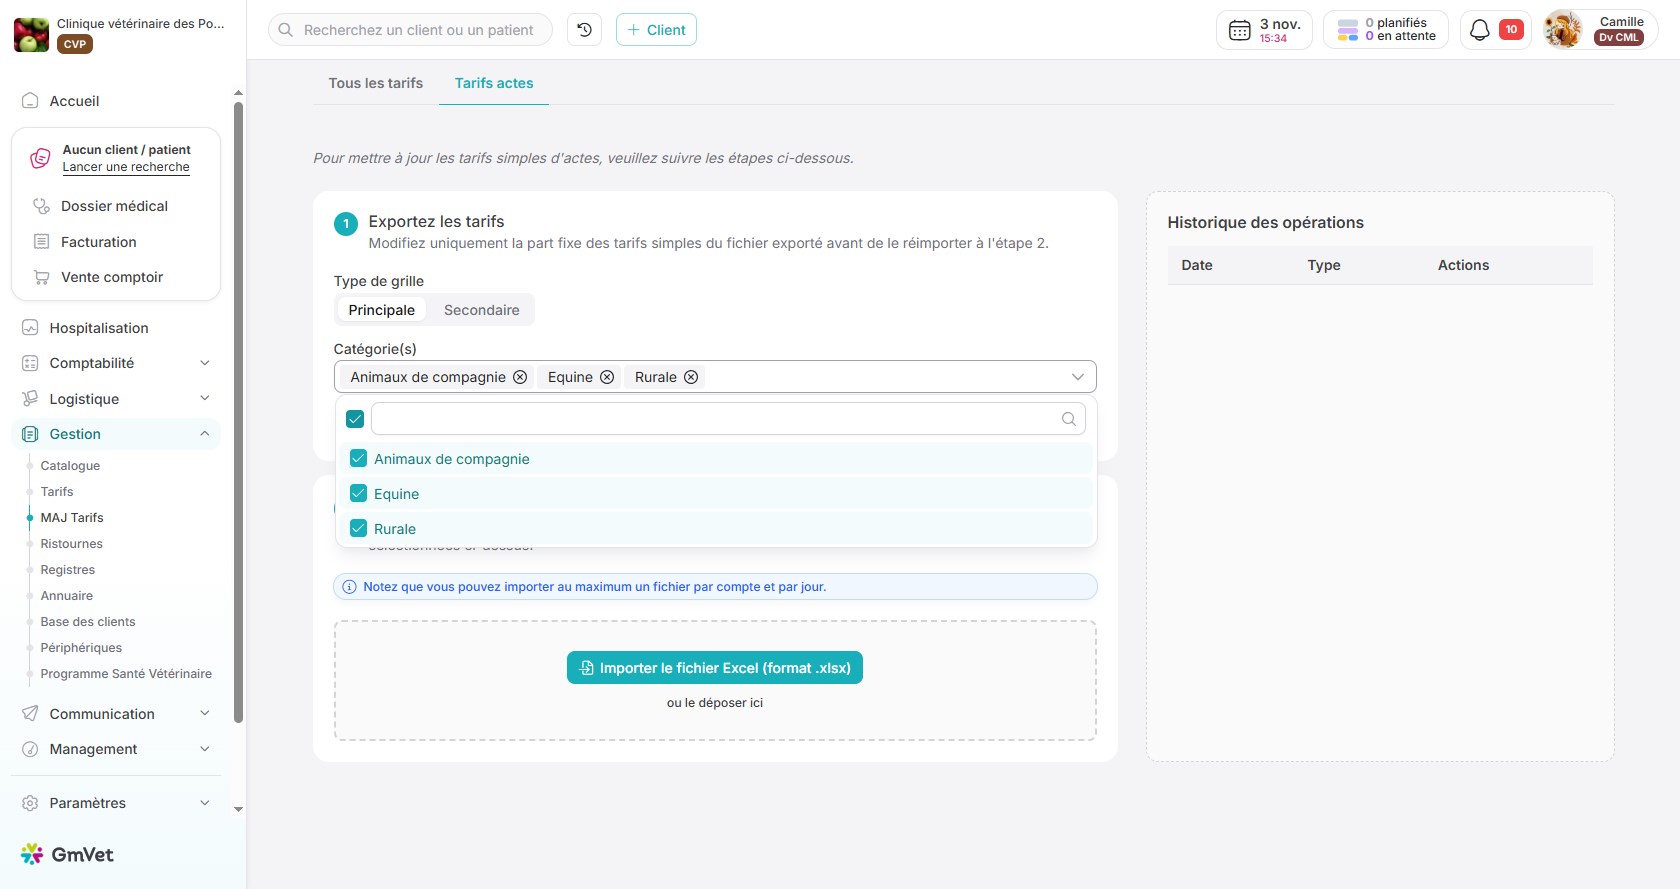Click the Camille user avatar
1680x889 pixels.
(x=1563, y=30)
